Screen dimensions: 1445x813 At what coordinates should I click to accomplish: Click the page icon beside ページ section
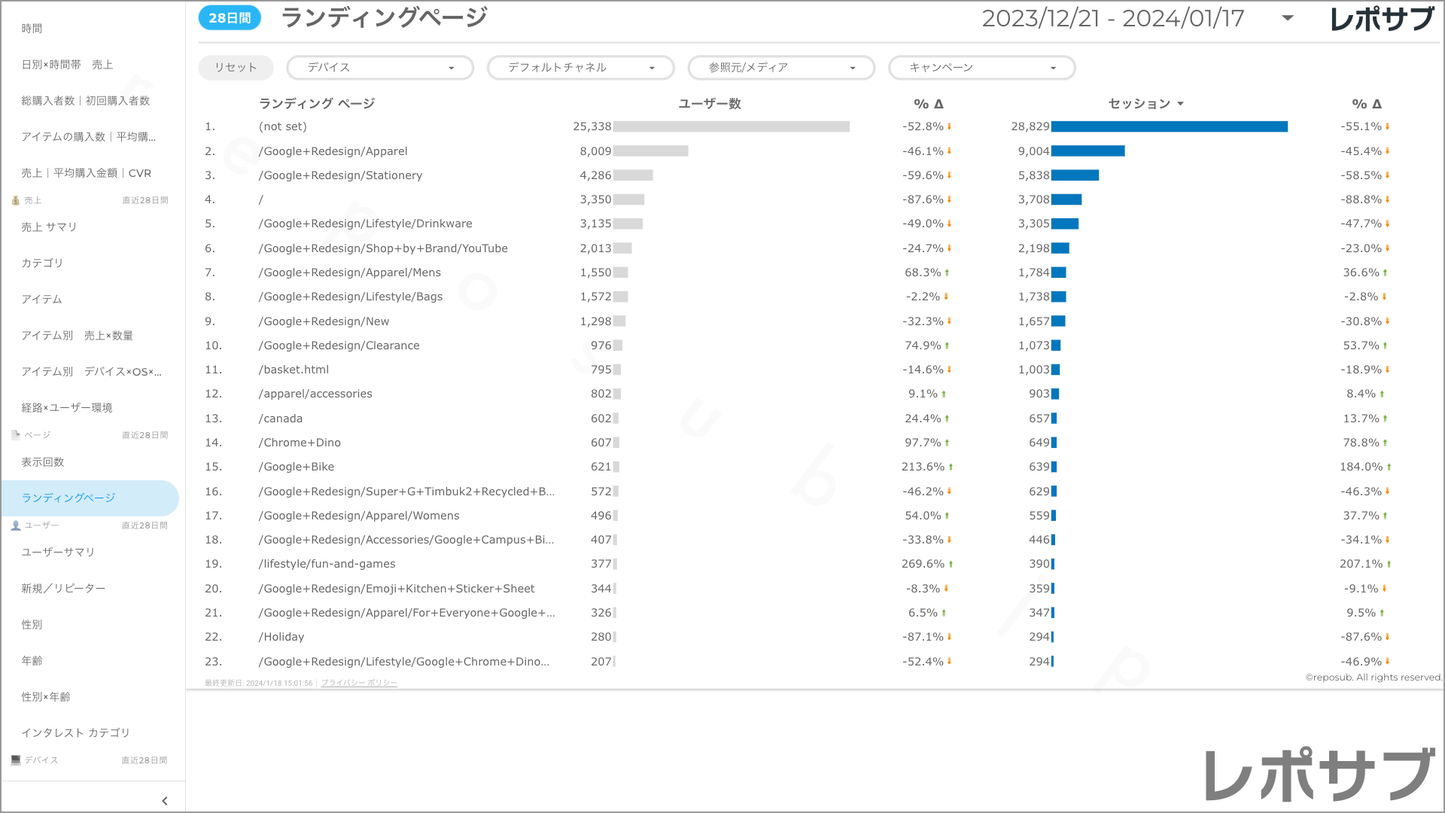click(x=15, y=435)
